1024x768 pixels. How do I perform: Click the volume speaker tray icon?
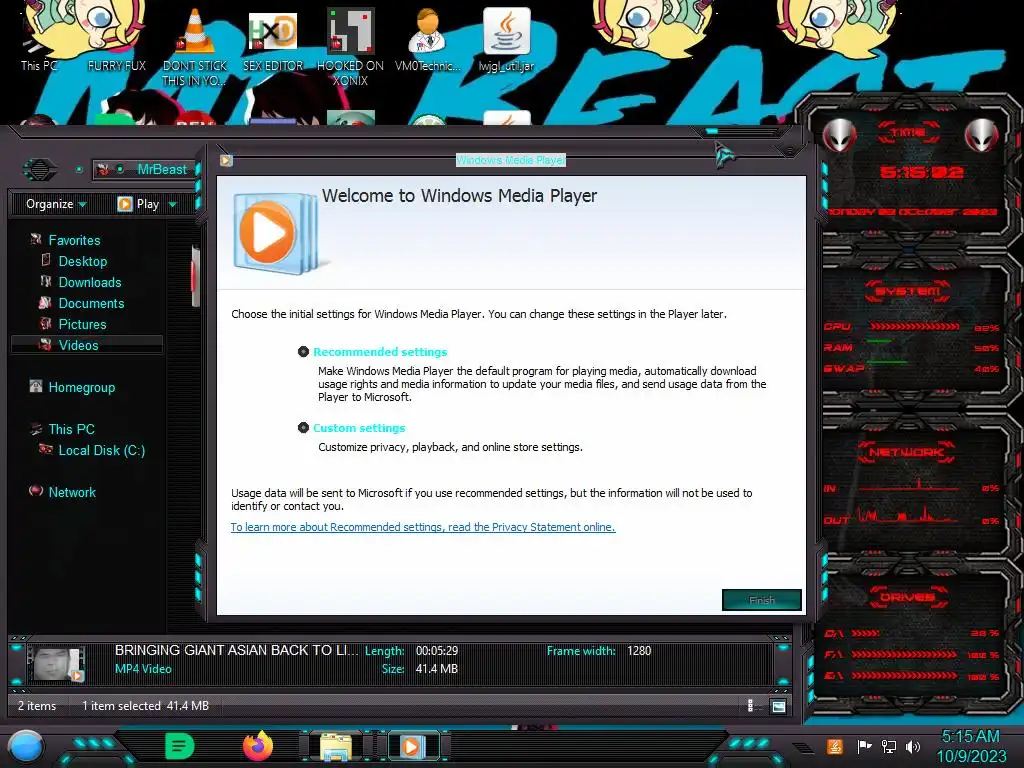(913, 746)
